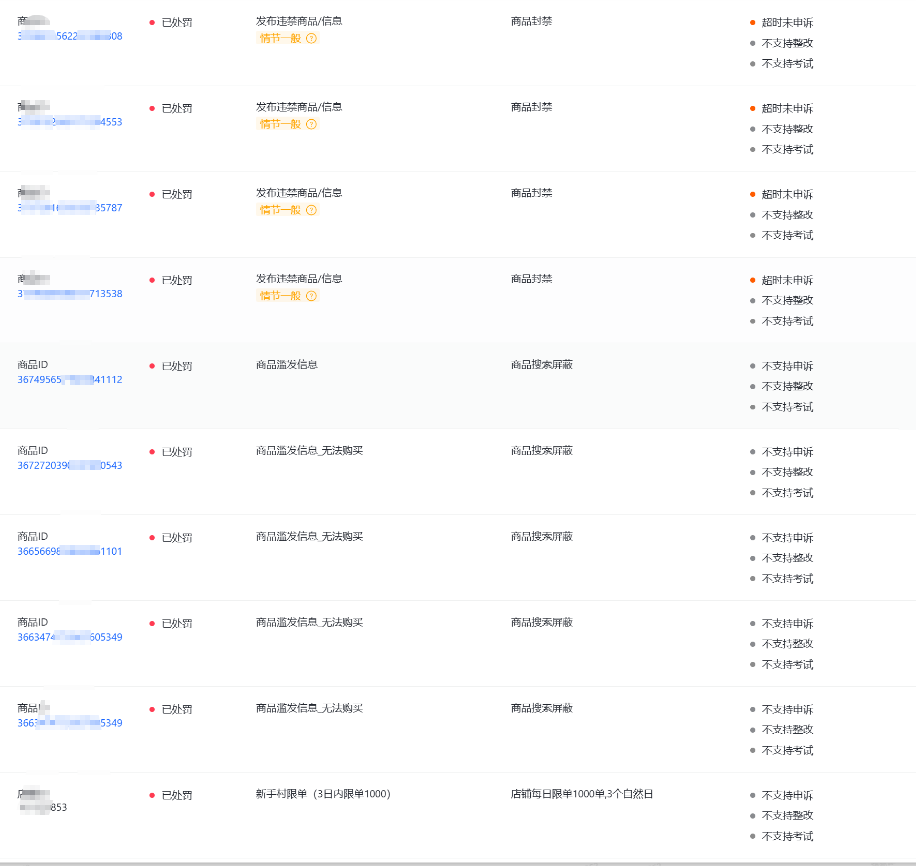Image resolution: width=916 pixels, height=866 pixels.
Task: Click 情节一般 tag in row ending 608
Action: (280, 38)
